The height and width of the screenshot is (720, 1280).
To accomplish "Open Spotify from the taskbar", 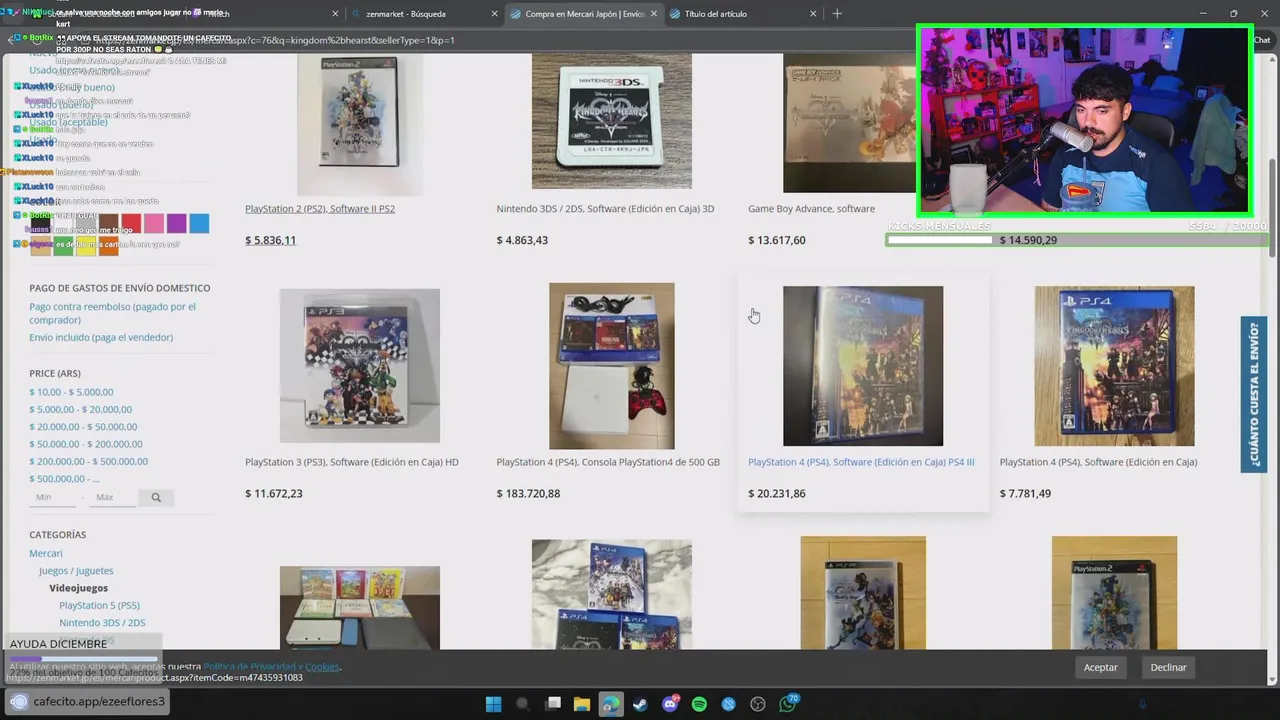I will pyautogui.click(x=700, y=704).
